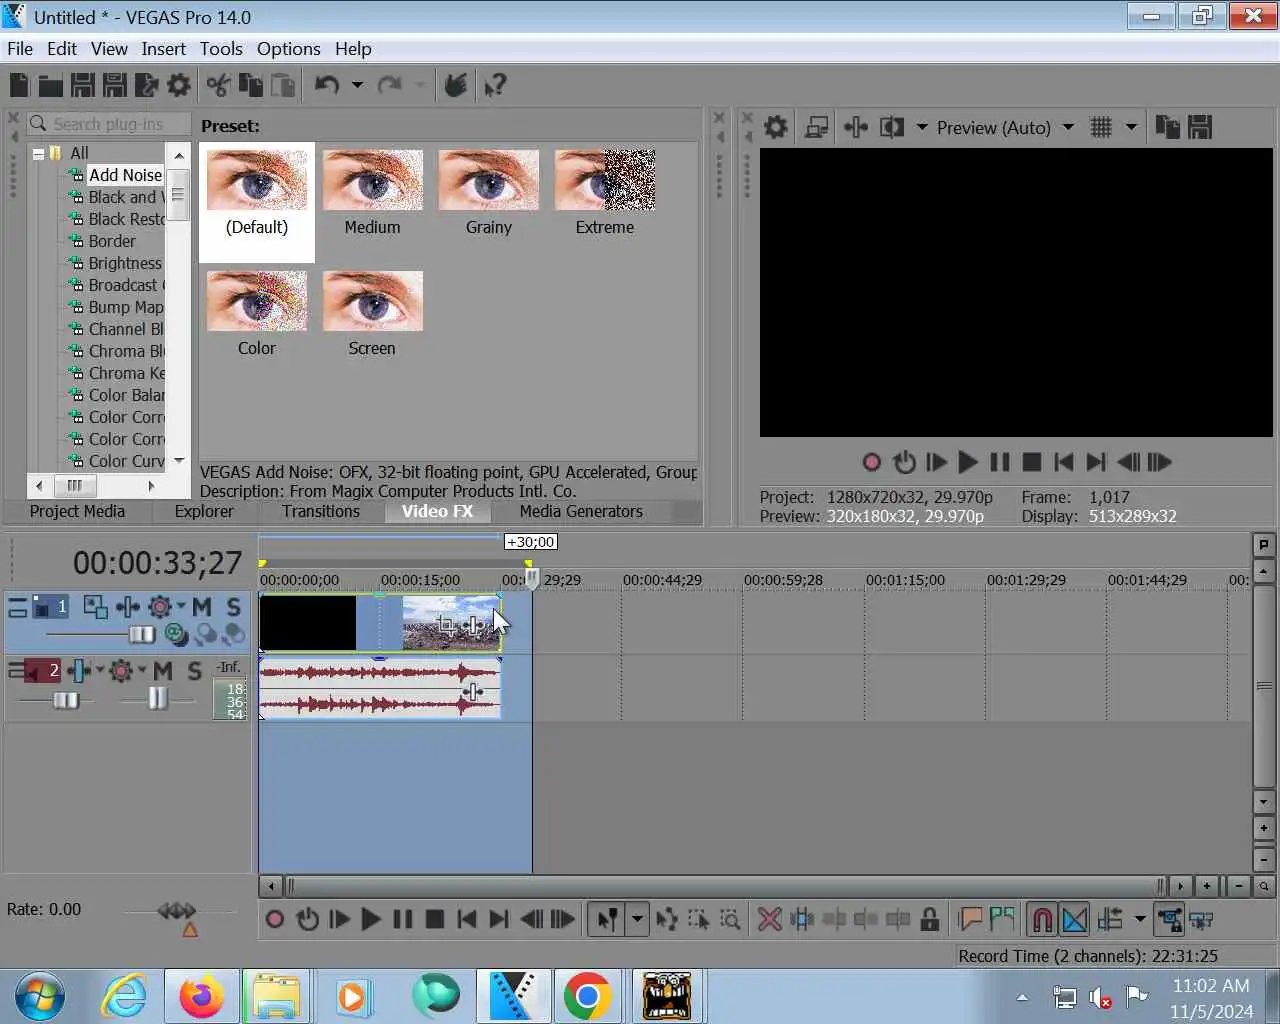The height and width of the screenshot is (1024, 1280).
Task: Click the Trim icon in the editing toolbar
Action: pos(801,919)
